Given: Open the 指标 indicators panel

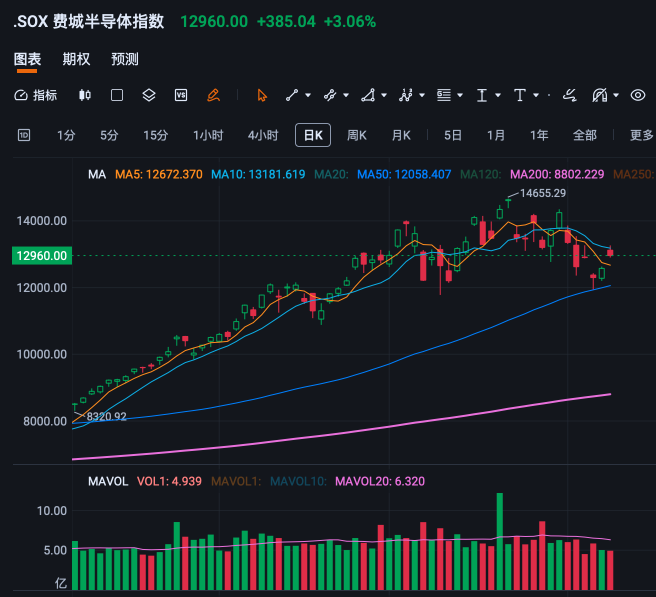Looking at the screenshot, I should (x=35, y=95).
